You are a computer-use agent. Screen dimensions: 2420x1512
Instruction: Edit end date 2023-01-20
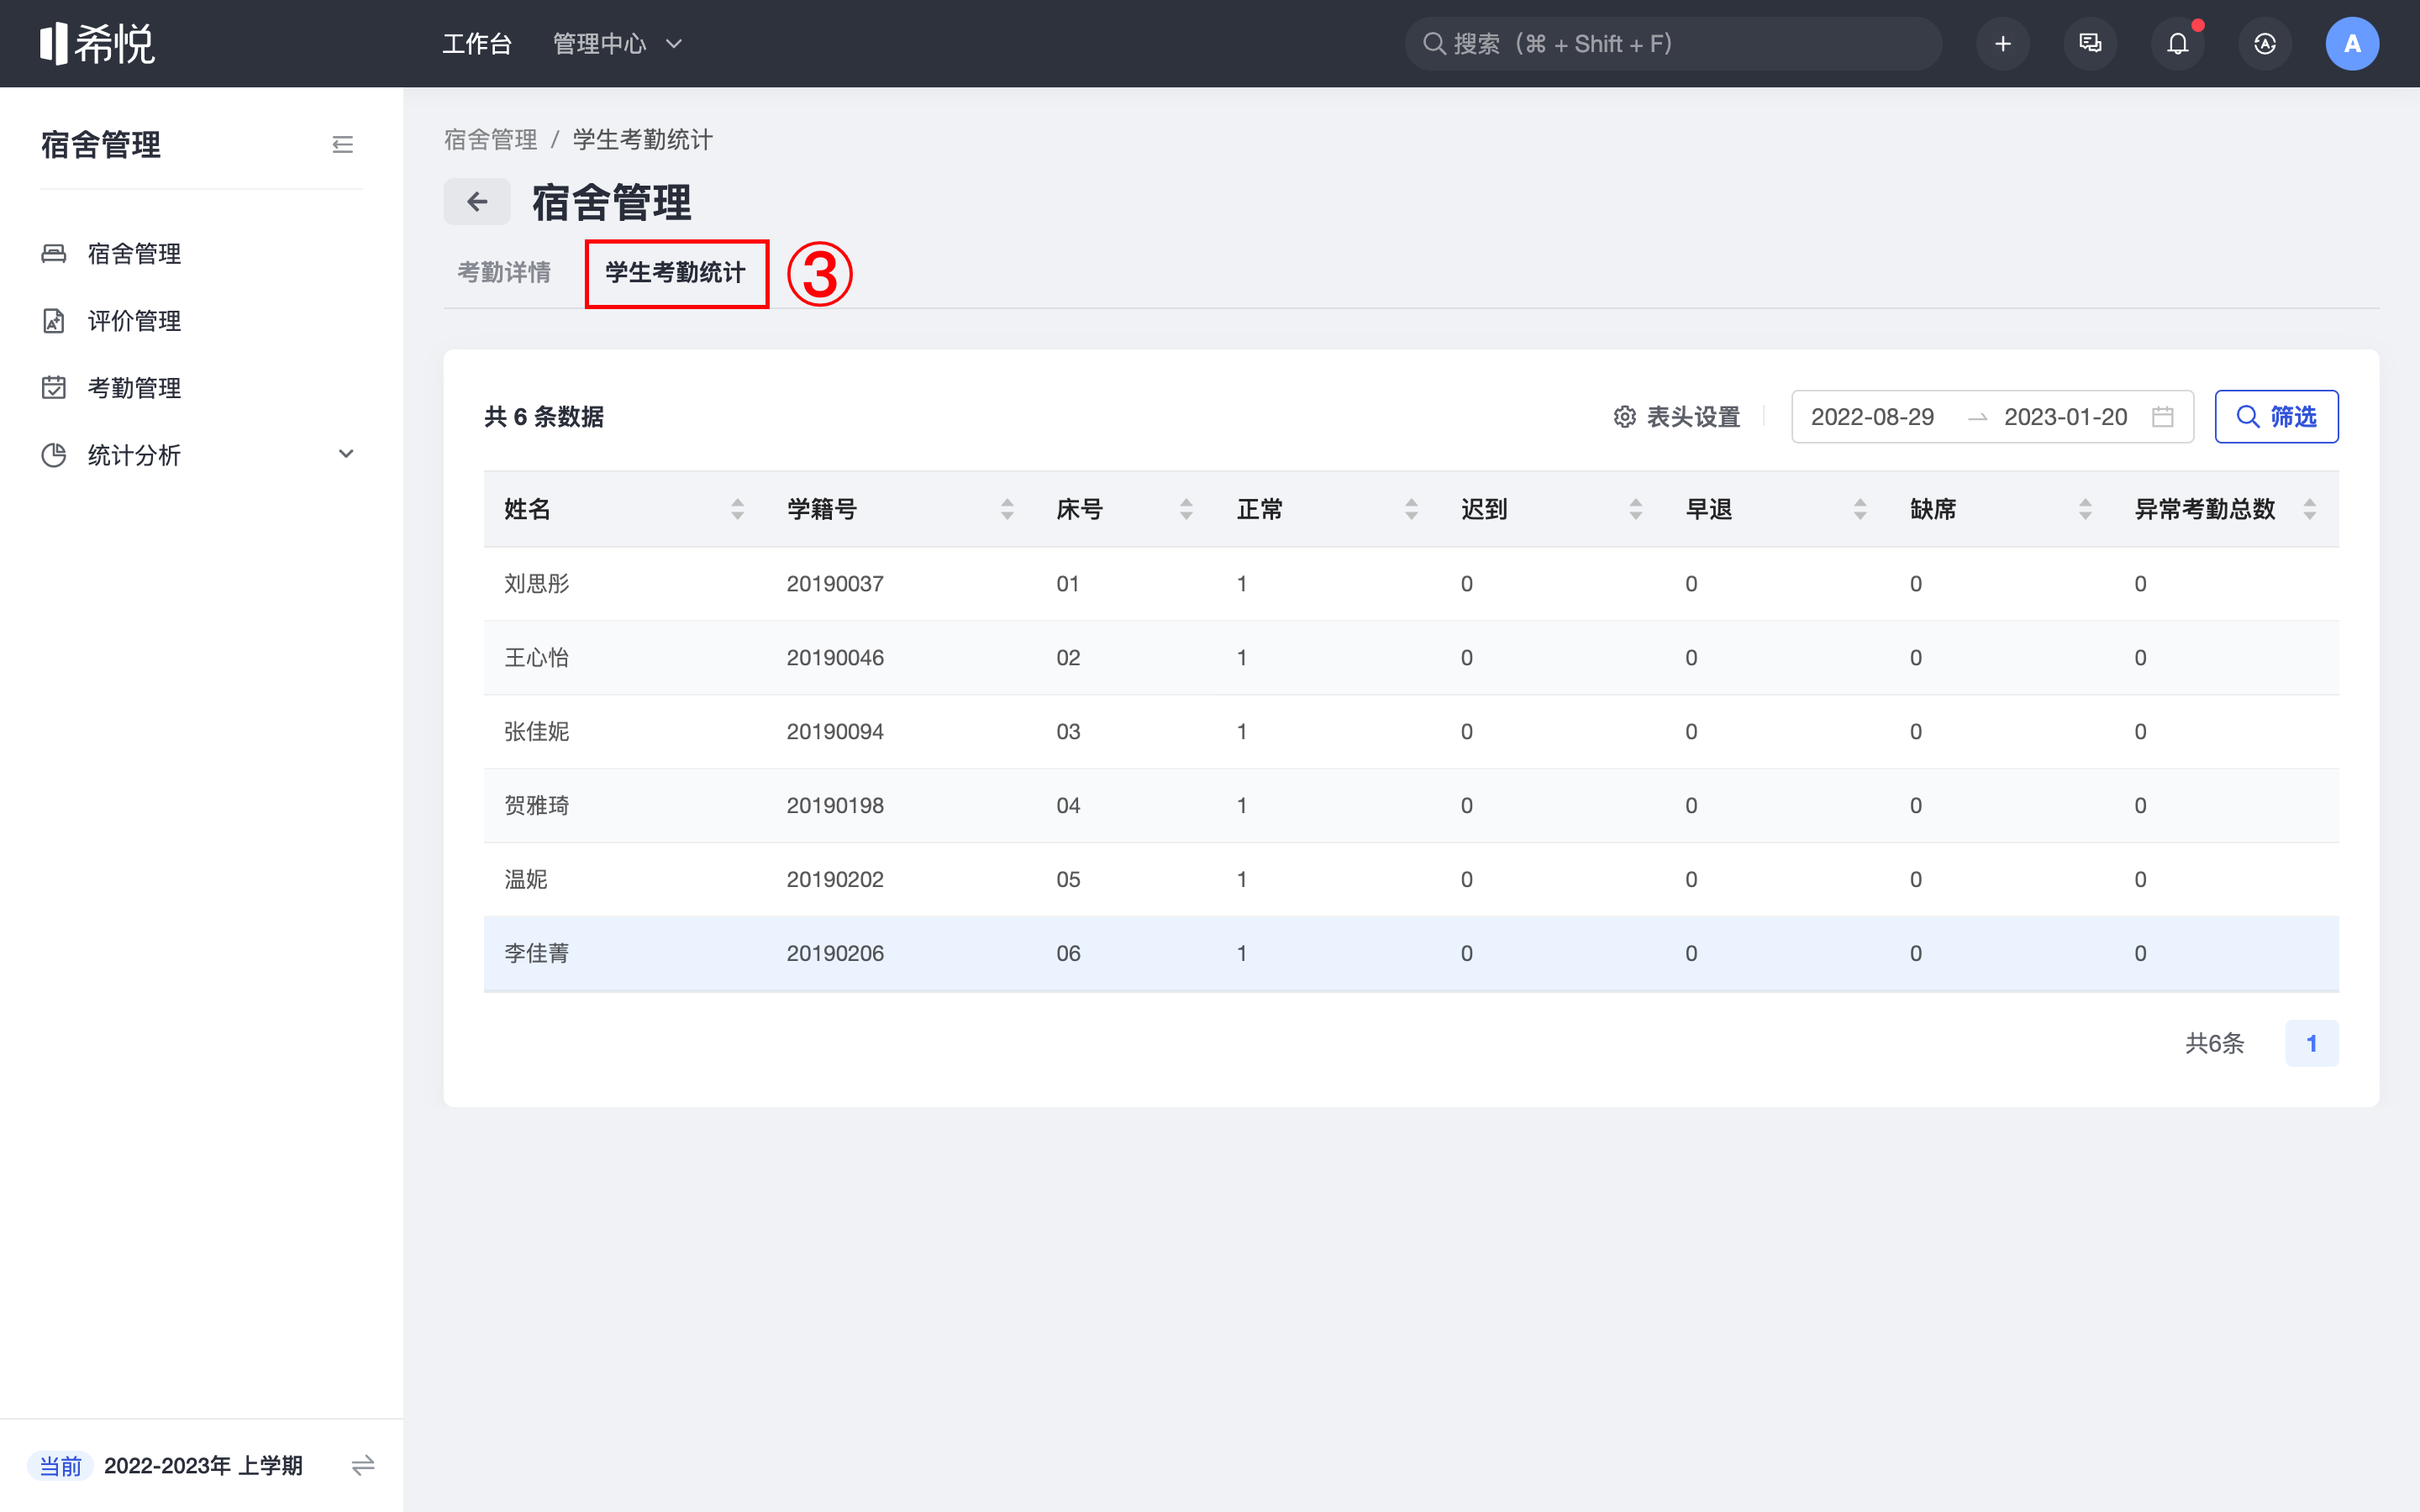point(2065,417)
